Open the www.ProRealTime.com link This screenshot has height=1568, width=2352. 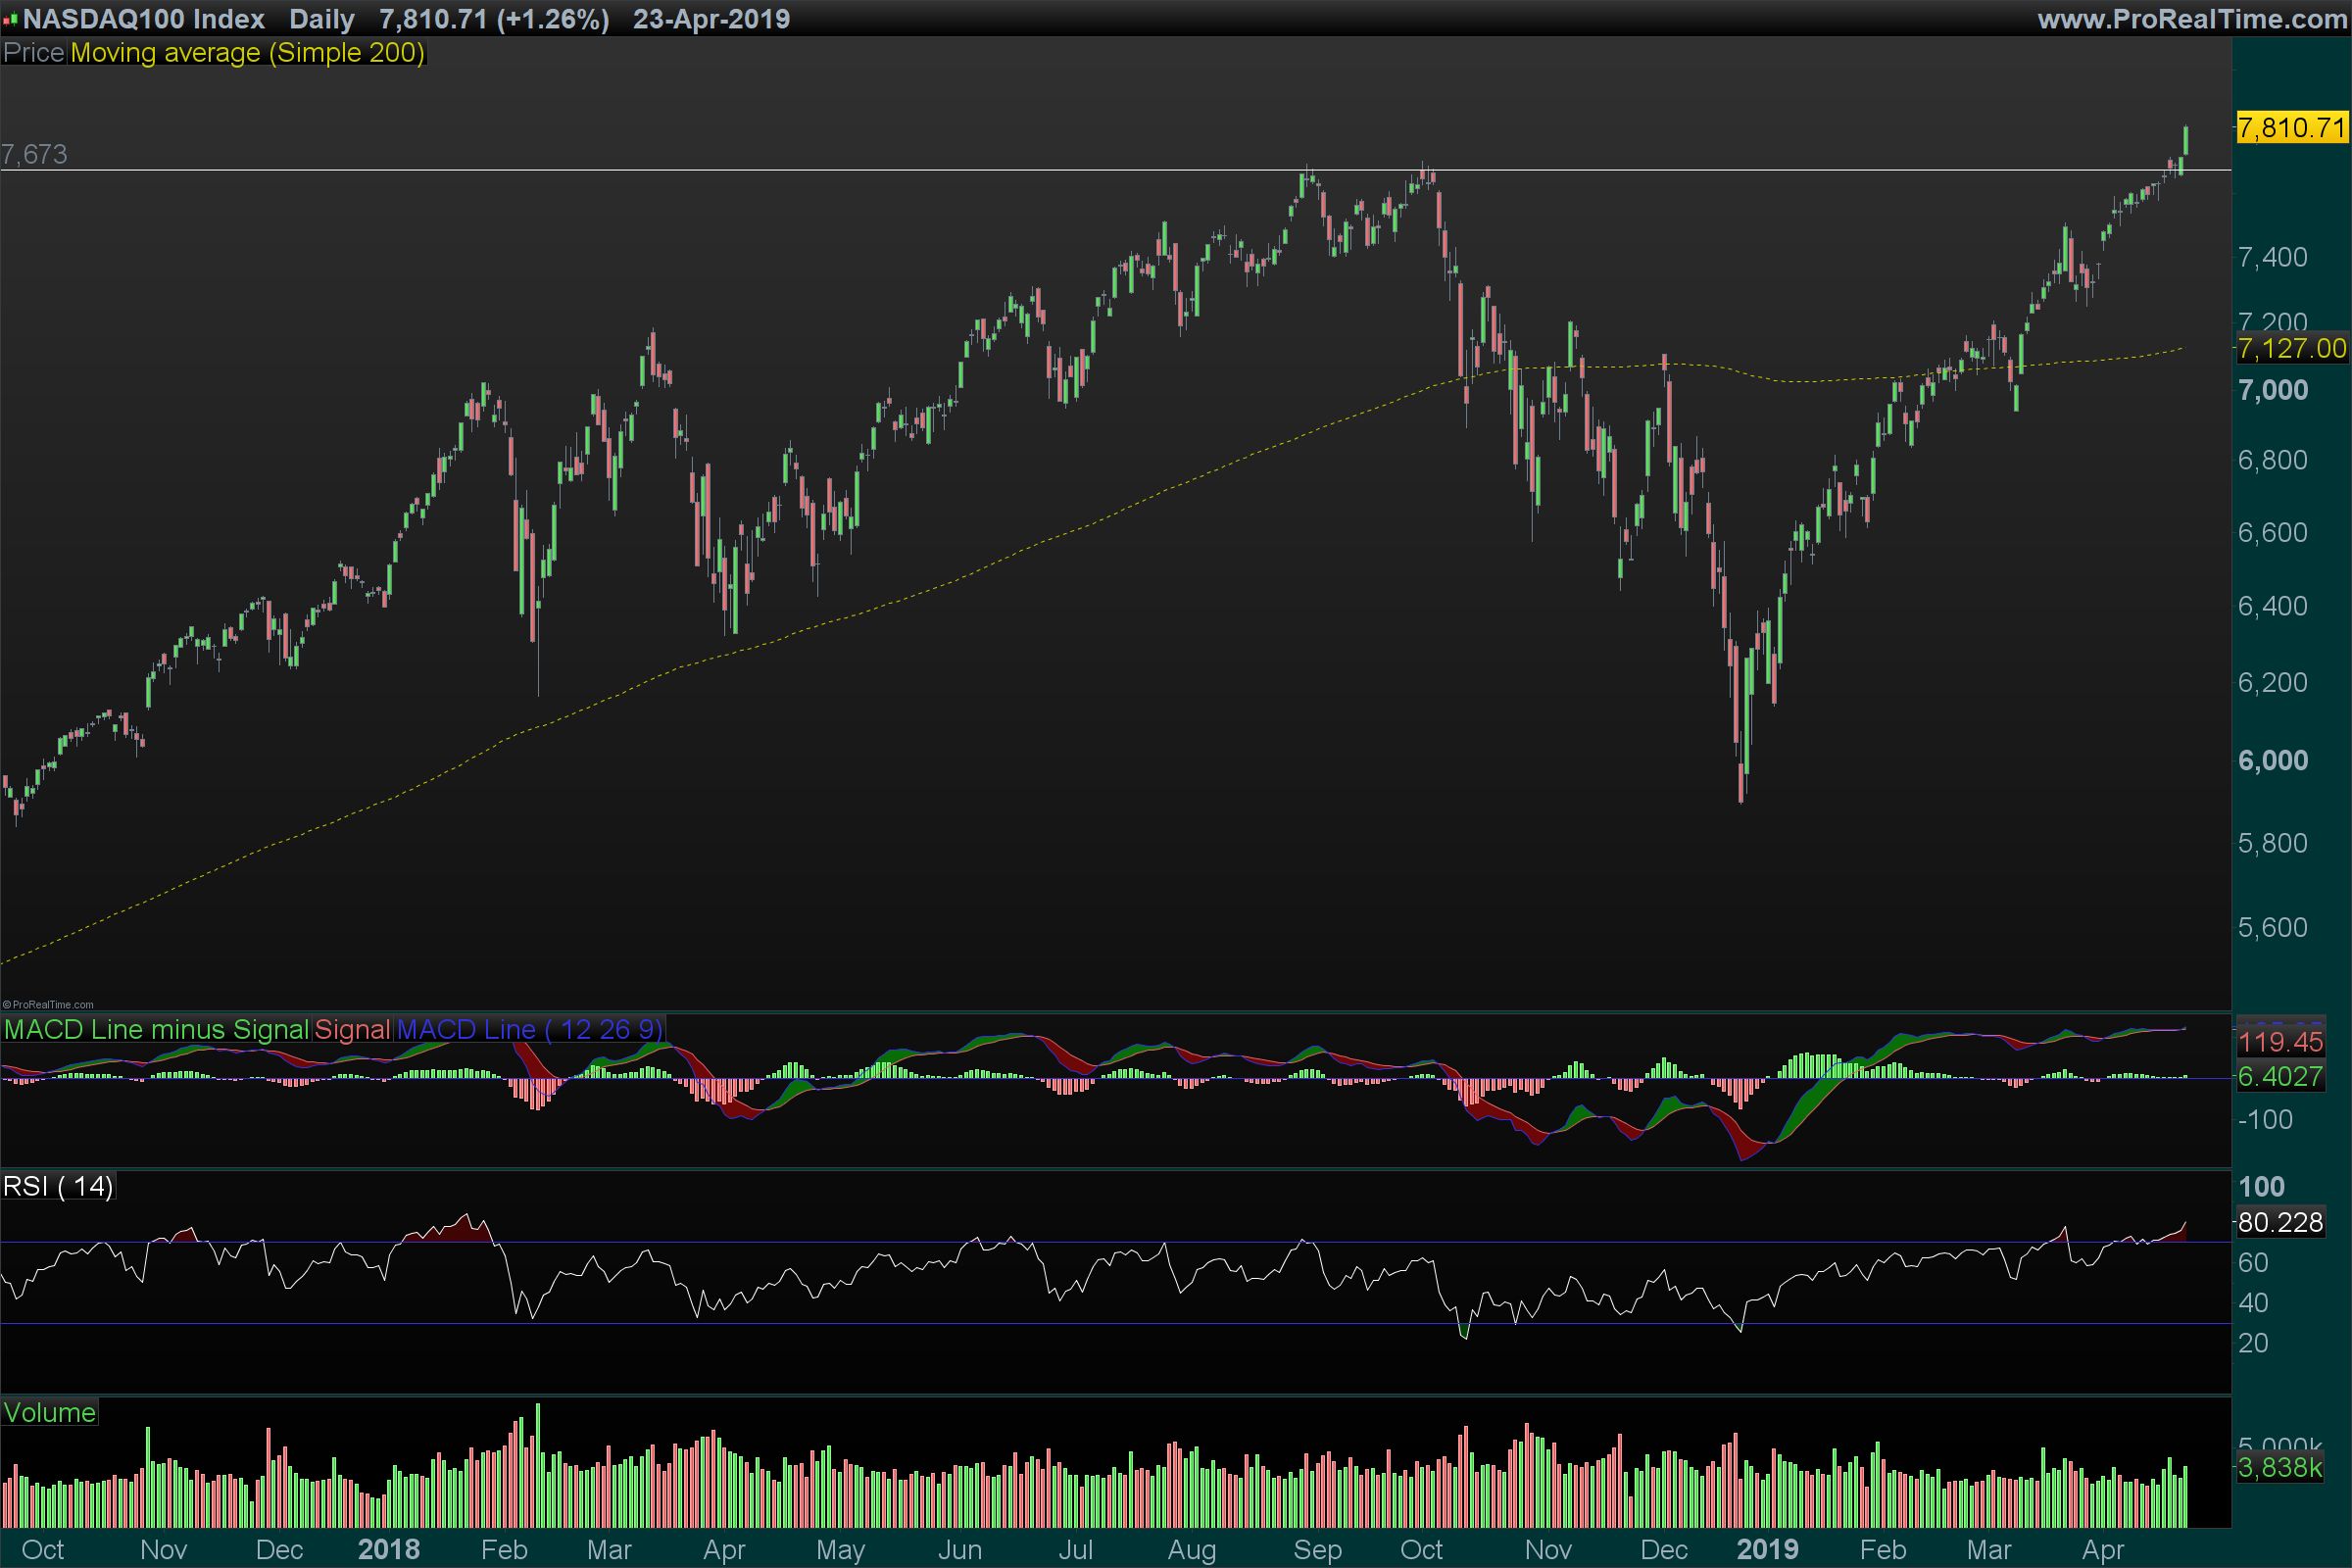click(2191, 19)
